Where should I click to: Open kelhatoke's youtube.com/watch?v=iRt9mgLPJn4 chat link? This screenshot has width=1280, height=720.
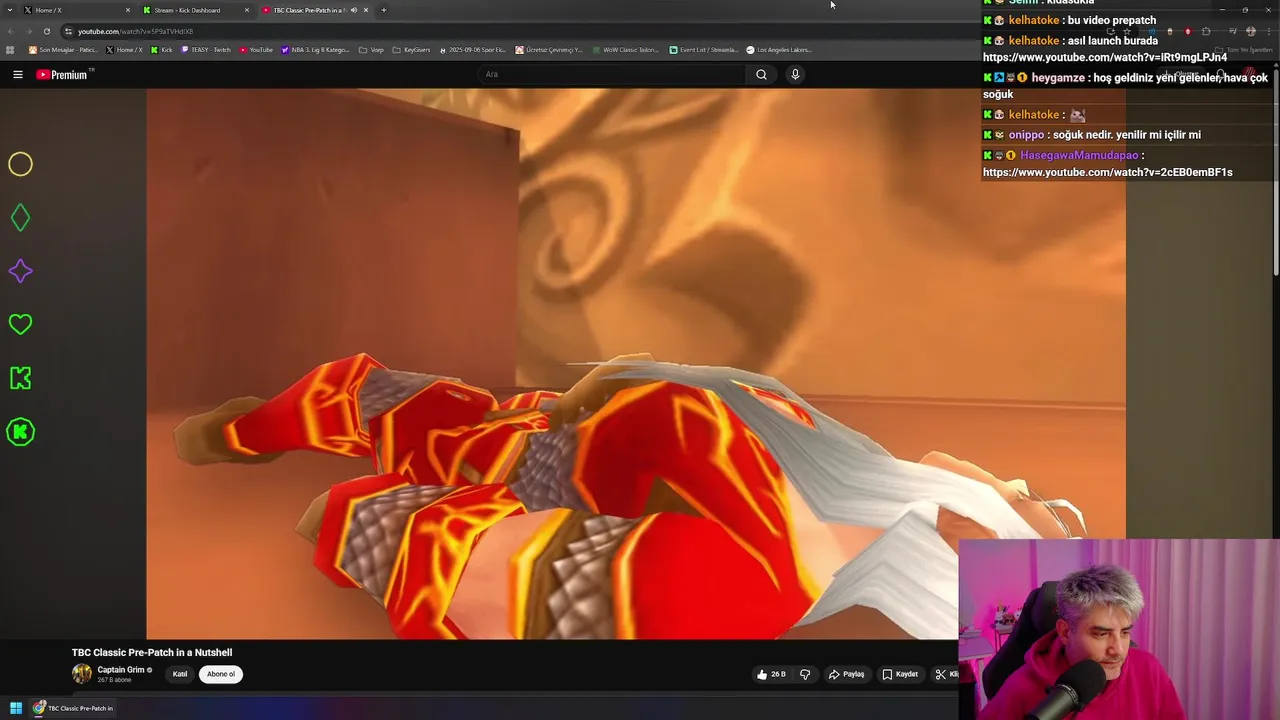[1105, 58]
